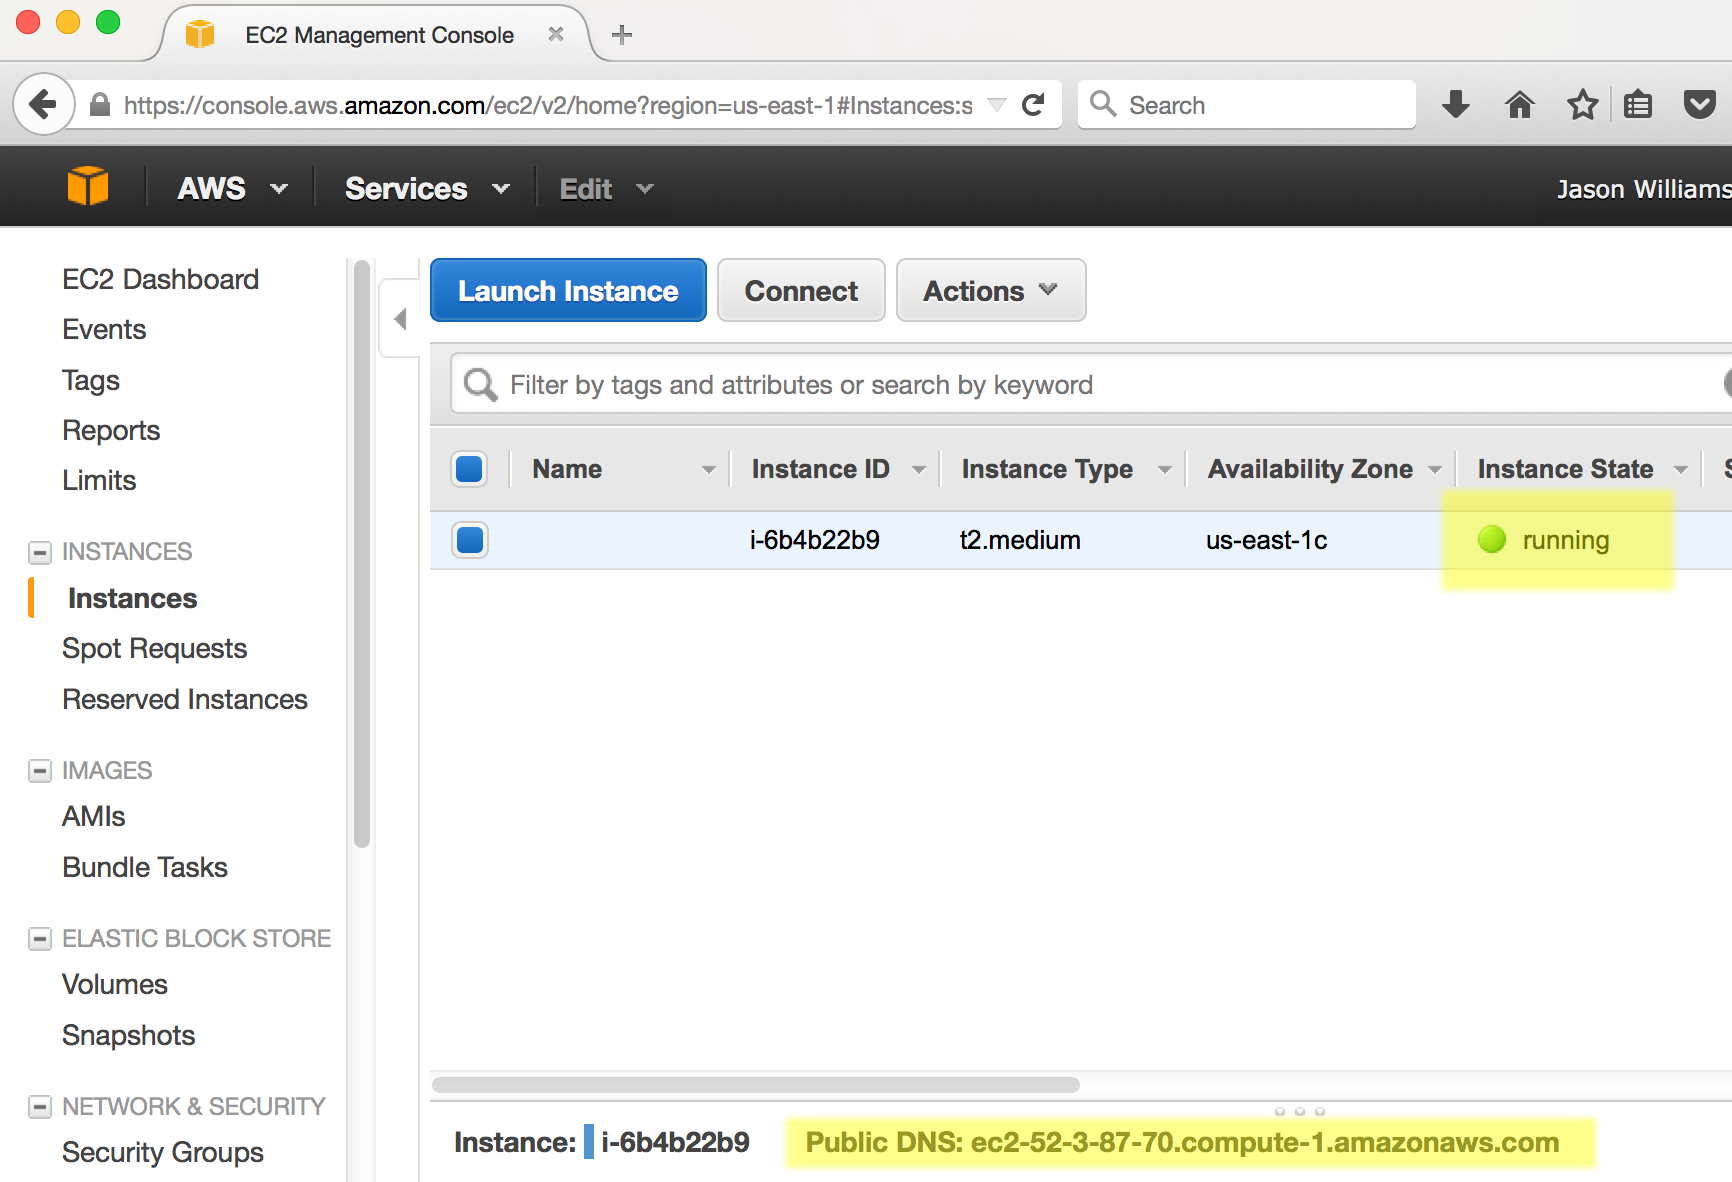The image size is (1732, 1182).
Task: Click the Launch Instance button
Action: (568, 291)
